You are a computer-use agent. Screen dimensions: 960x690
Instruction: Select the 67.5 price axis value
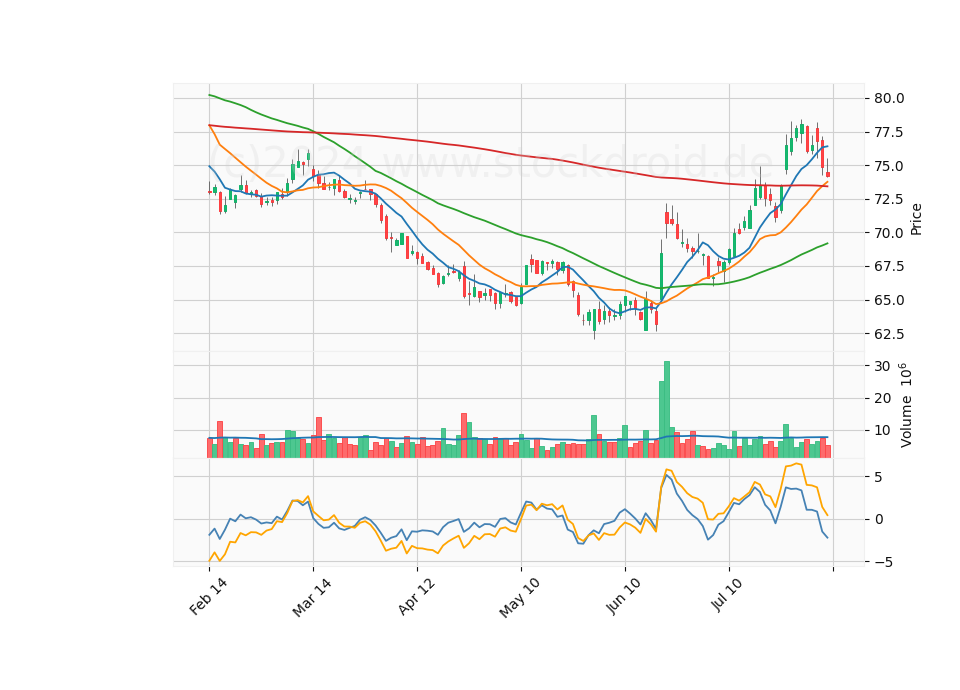pyautogui.click(x=889, y=266)
